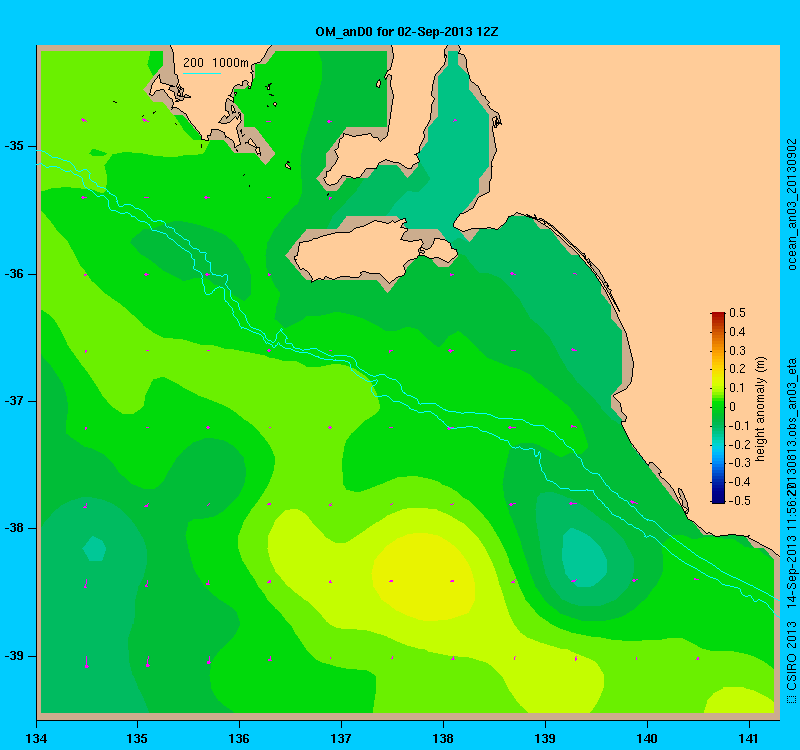Click the latitude label "-38"
The height and width of the screenshot is (750, 800).
click(14, 528)
